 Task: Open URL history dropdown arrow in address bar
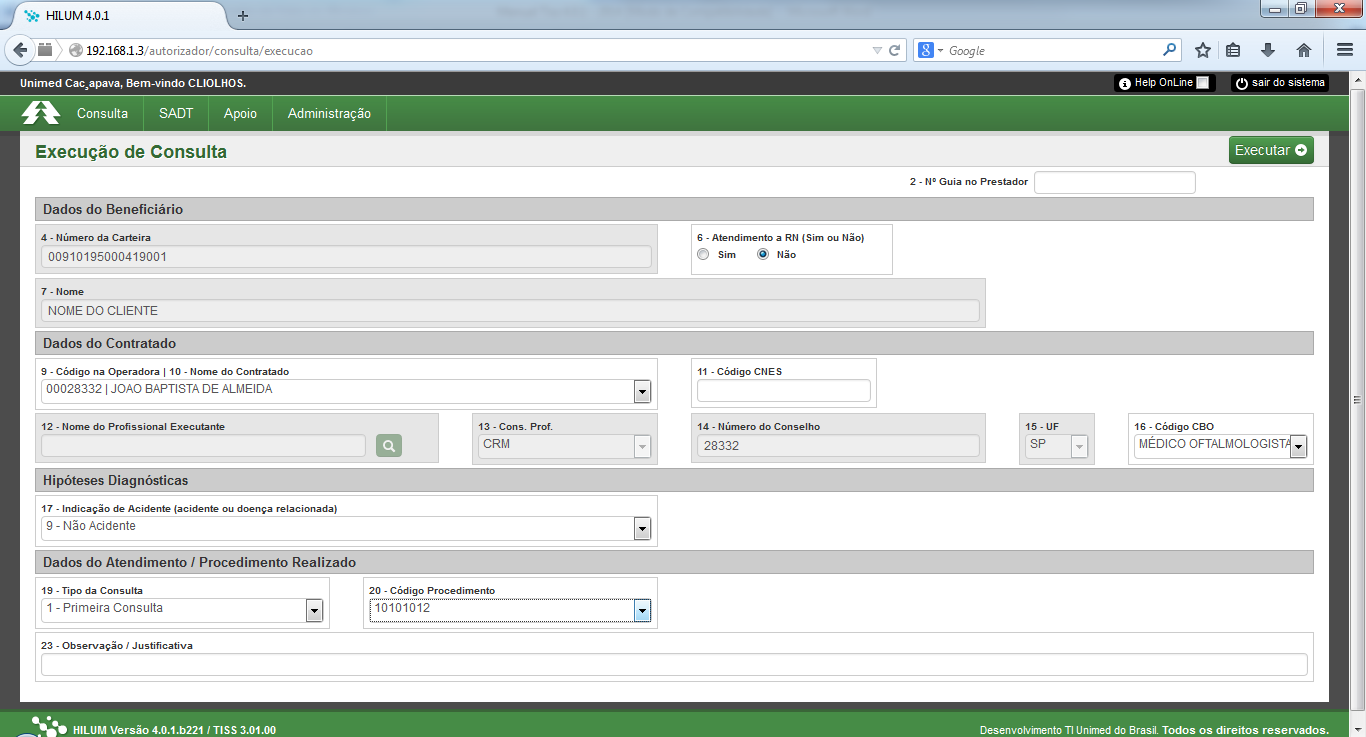click(877, 50)
